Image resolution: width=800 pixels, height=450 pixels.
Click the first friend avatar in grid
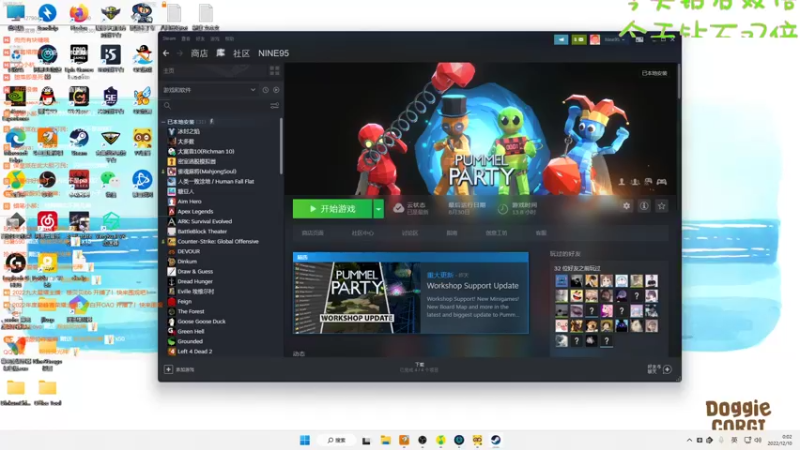tap(561, 281)
